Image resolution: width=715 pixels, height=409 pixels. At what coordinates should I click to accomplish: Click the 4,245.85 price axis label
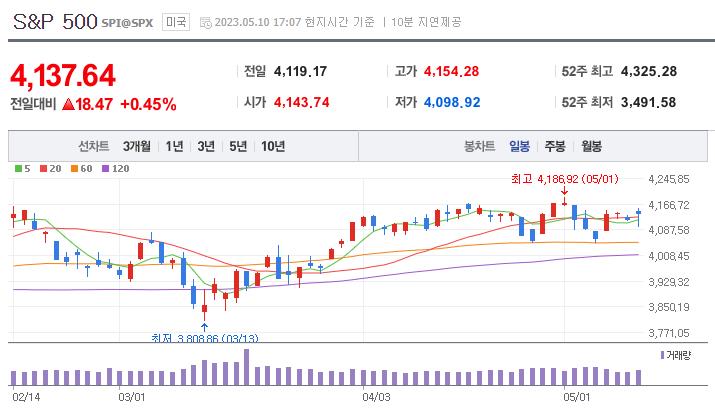click(x=669, y=179)
